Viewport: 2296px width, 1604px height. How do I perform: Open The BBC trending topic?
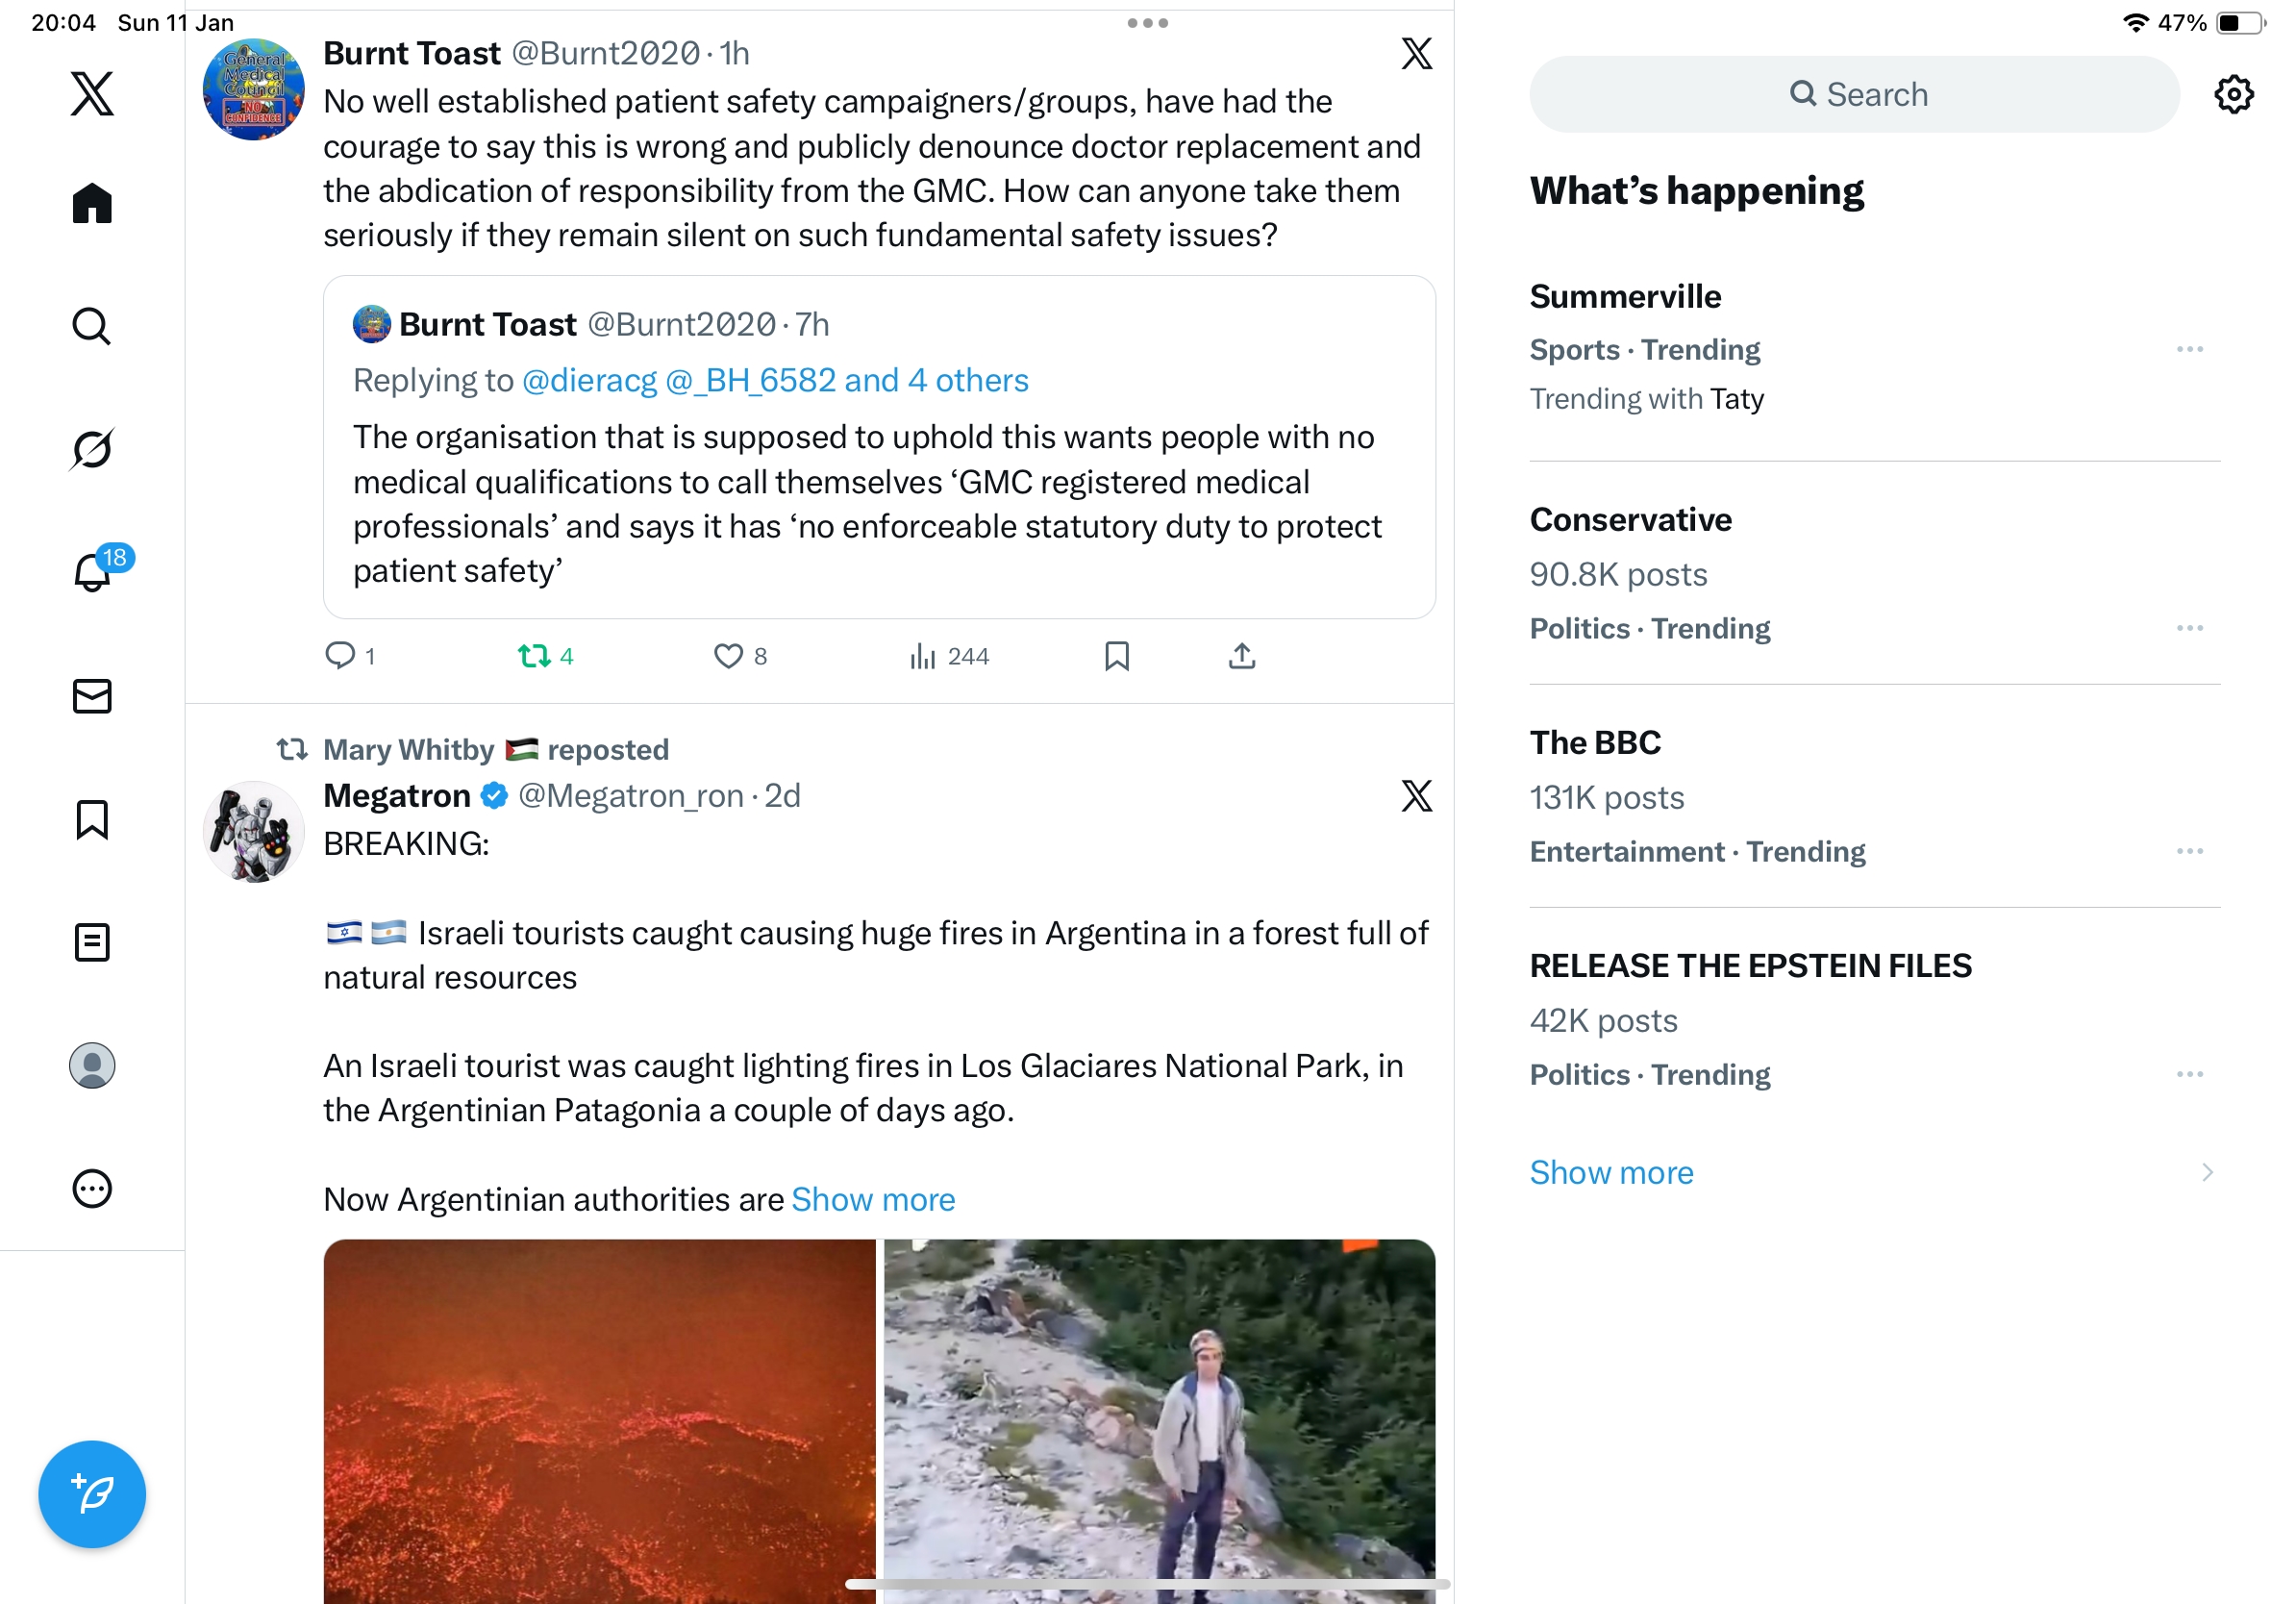tap(1595, 742)
